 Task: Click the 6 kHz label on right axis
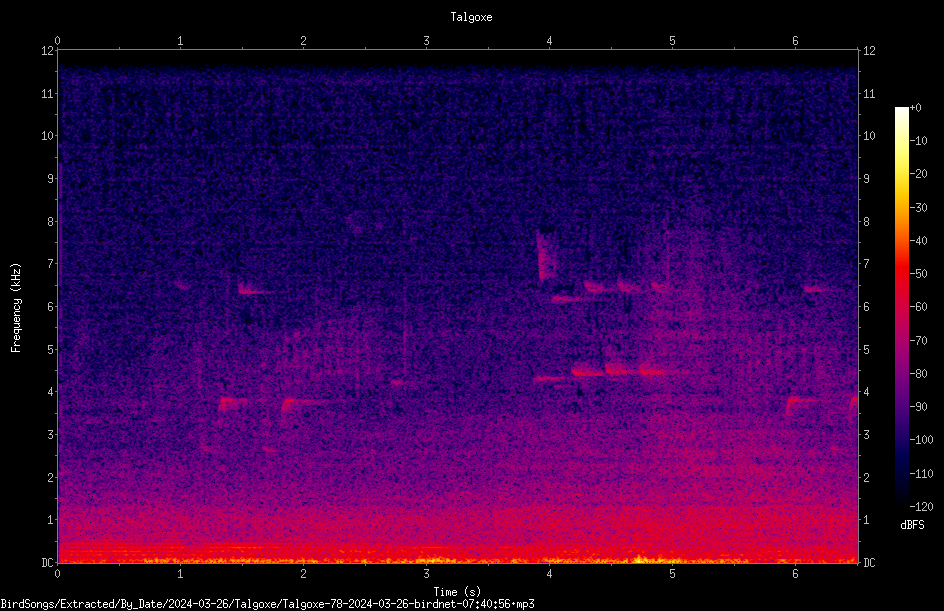click(x=866, y=306)
